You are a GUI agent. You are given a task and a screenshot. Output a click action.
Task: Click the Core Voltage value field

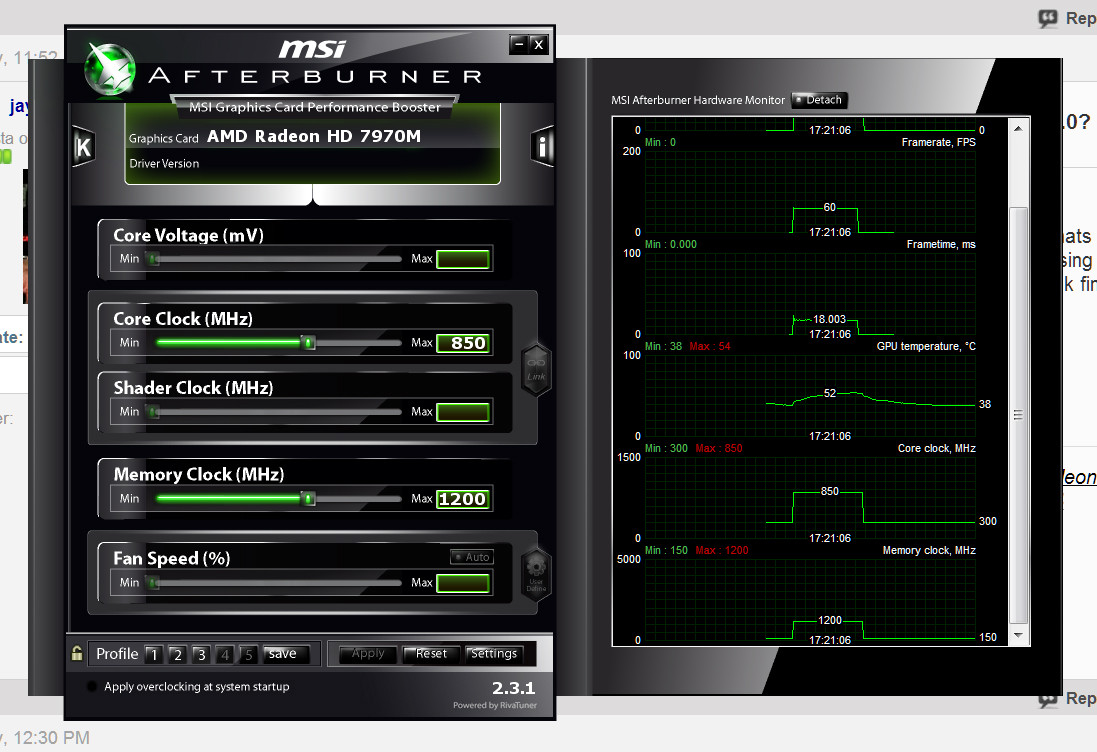(x=463, y=260)
